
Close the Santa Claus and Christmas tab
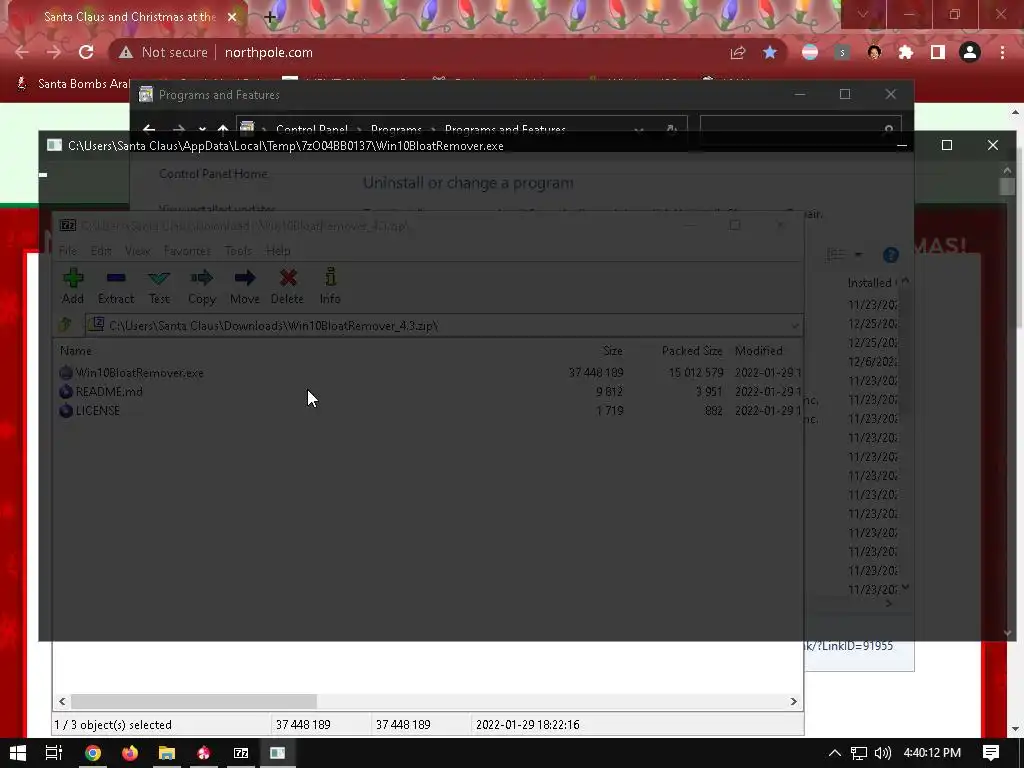[x=232, y=17]
